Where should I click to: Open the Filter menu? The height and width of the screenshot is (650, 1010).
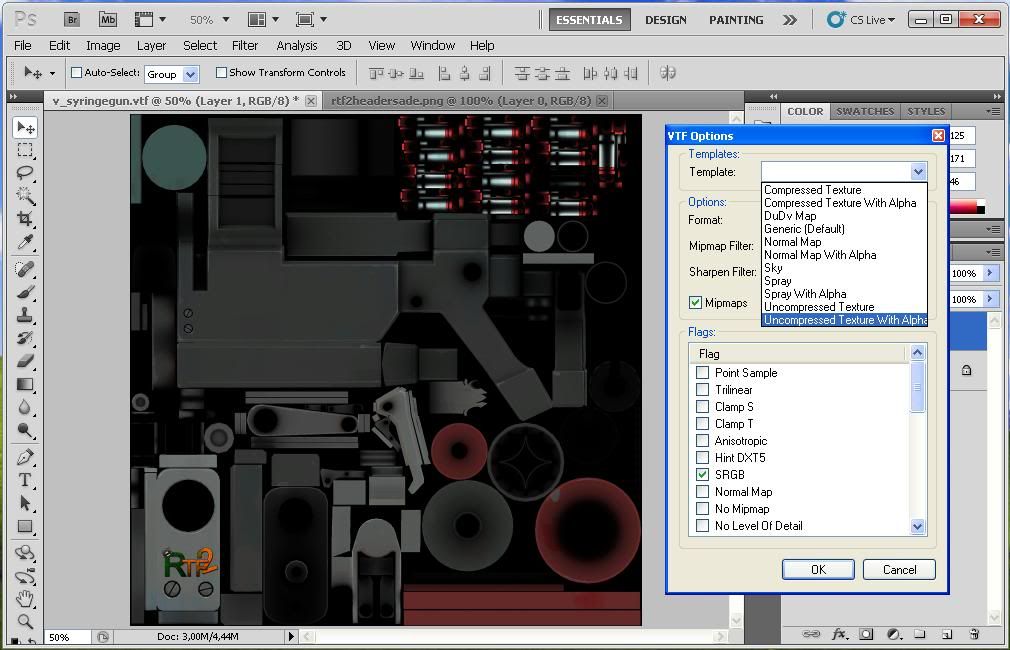[x=245, y=45]
